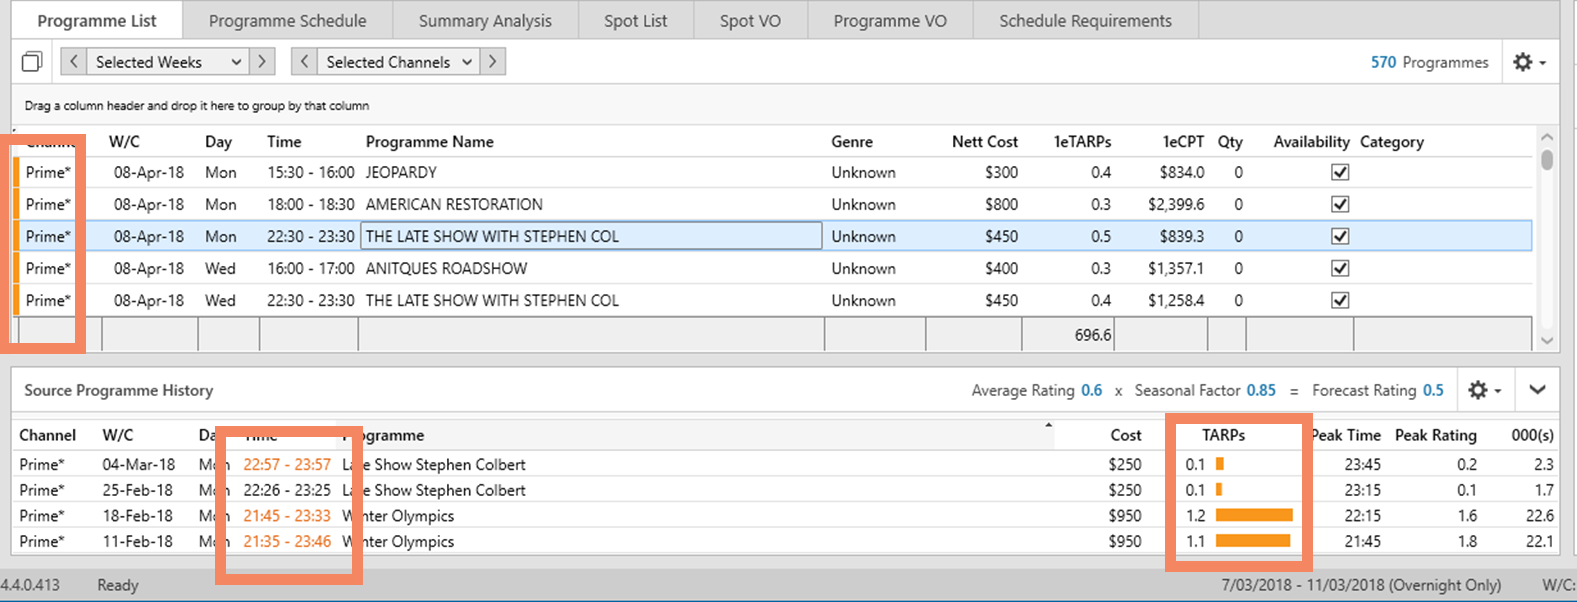This screenshot has height=602, width=1577.
Task: Click the copy windows icon beside Selected Weeks
Action: [x=32, y=62]
